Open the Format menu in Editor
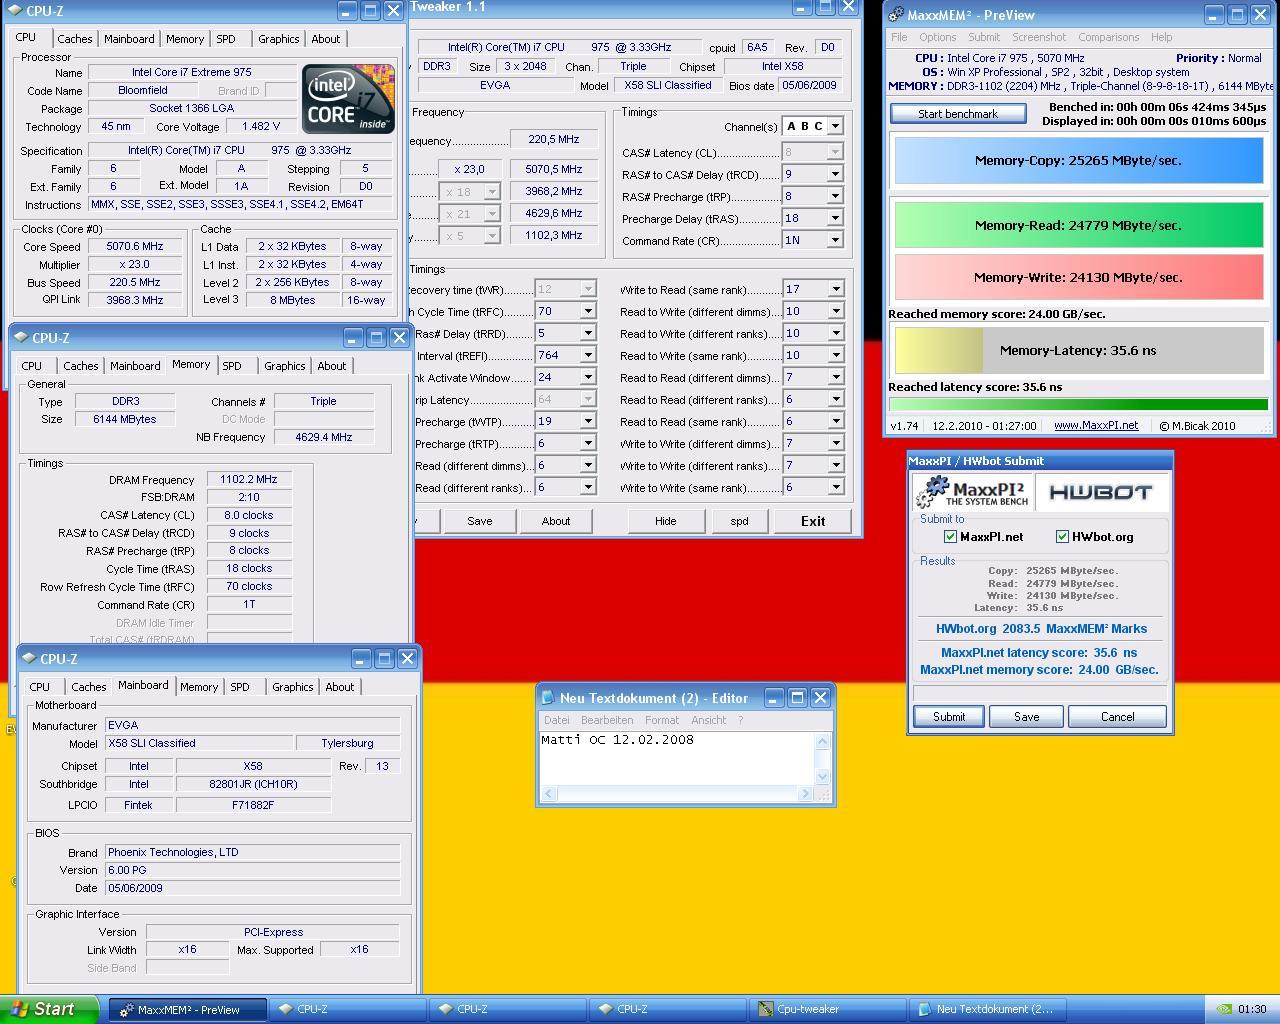This screenshot has width=1280, height=1024. tap(662, 720)
